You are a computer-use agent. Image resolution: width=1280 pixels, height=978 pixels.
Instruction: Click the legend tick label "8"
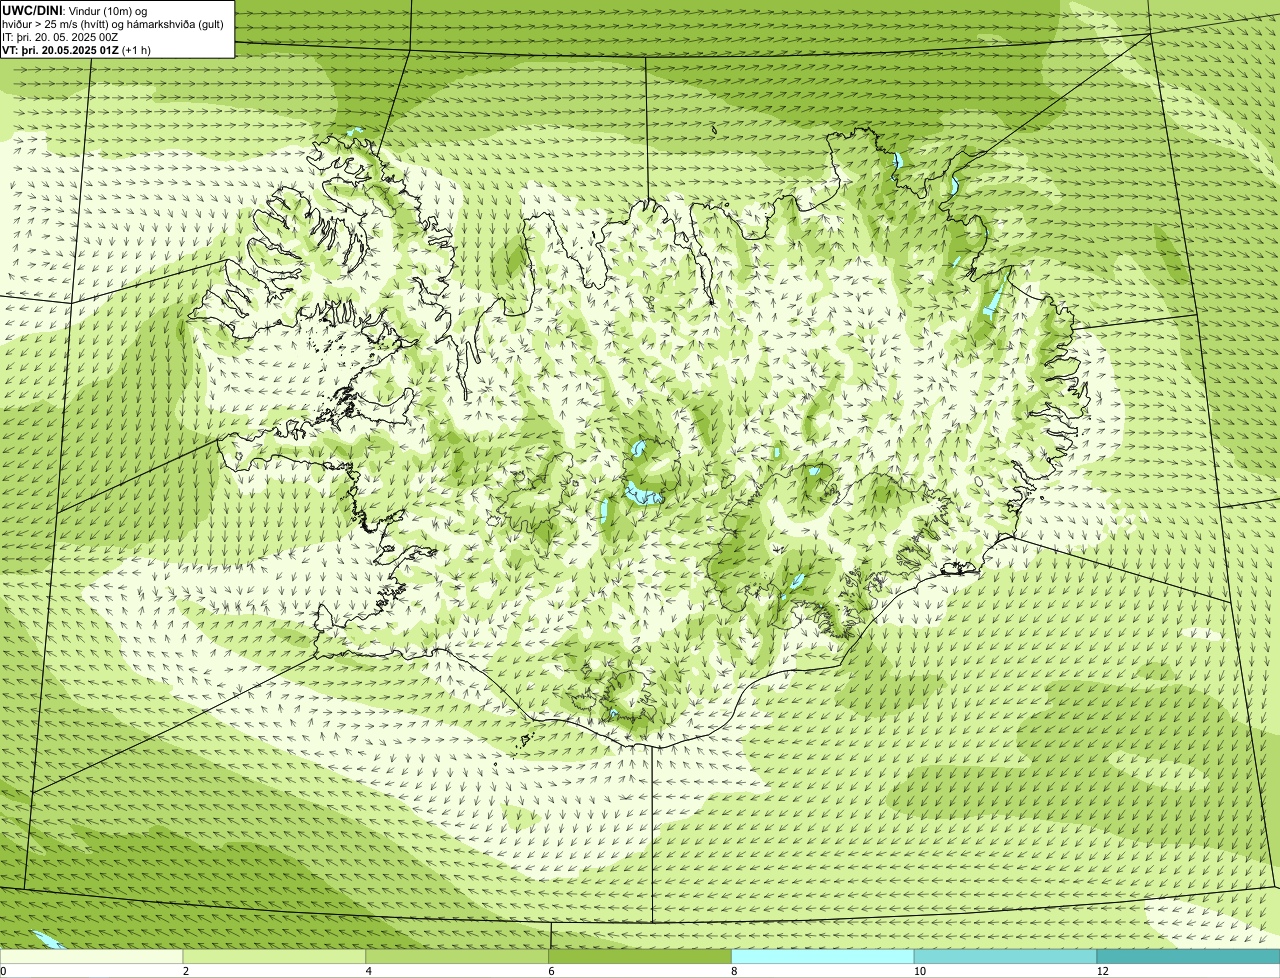(734, 971)
